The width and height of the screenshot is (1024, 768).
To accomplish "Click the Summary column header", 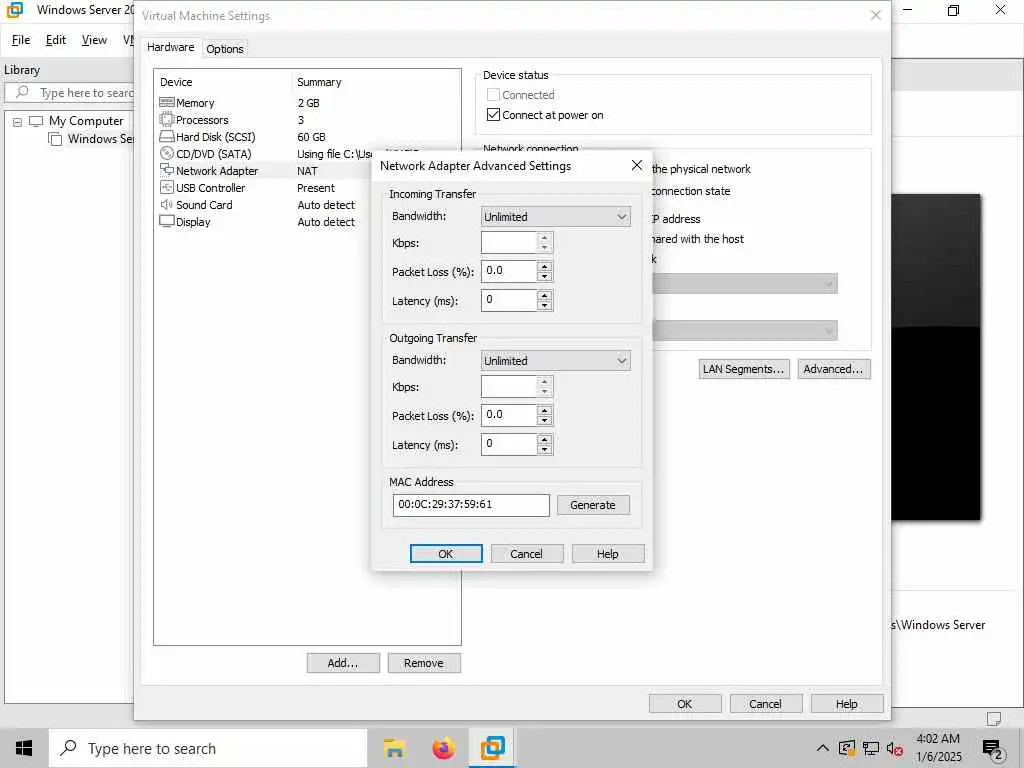I will [319, 82].
